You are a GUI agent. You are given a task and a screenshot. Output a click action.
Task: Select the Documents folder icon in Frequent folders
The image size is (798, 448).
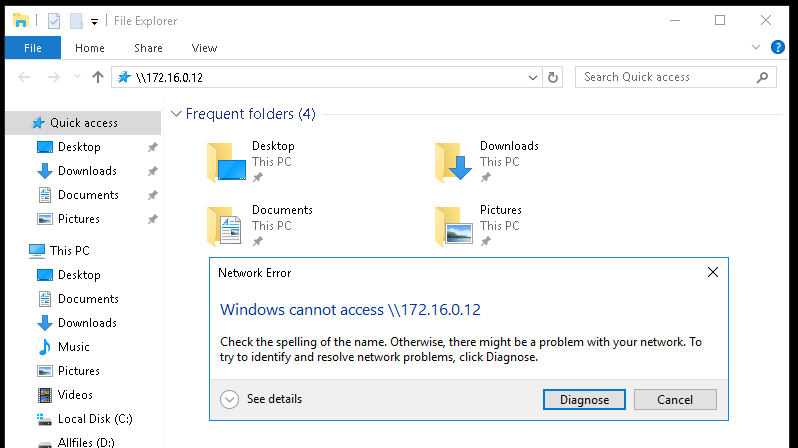click(x=225, y=226)
